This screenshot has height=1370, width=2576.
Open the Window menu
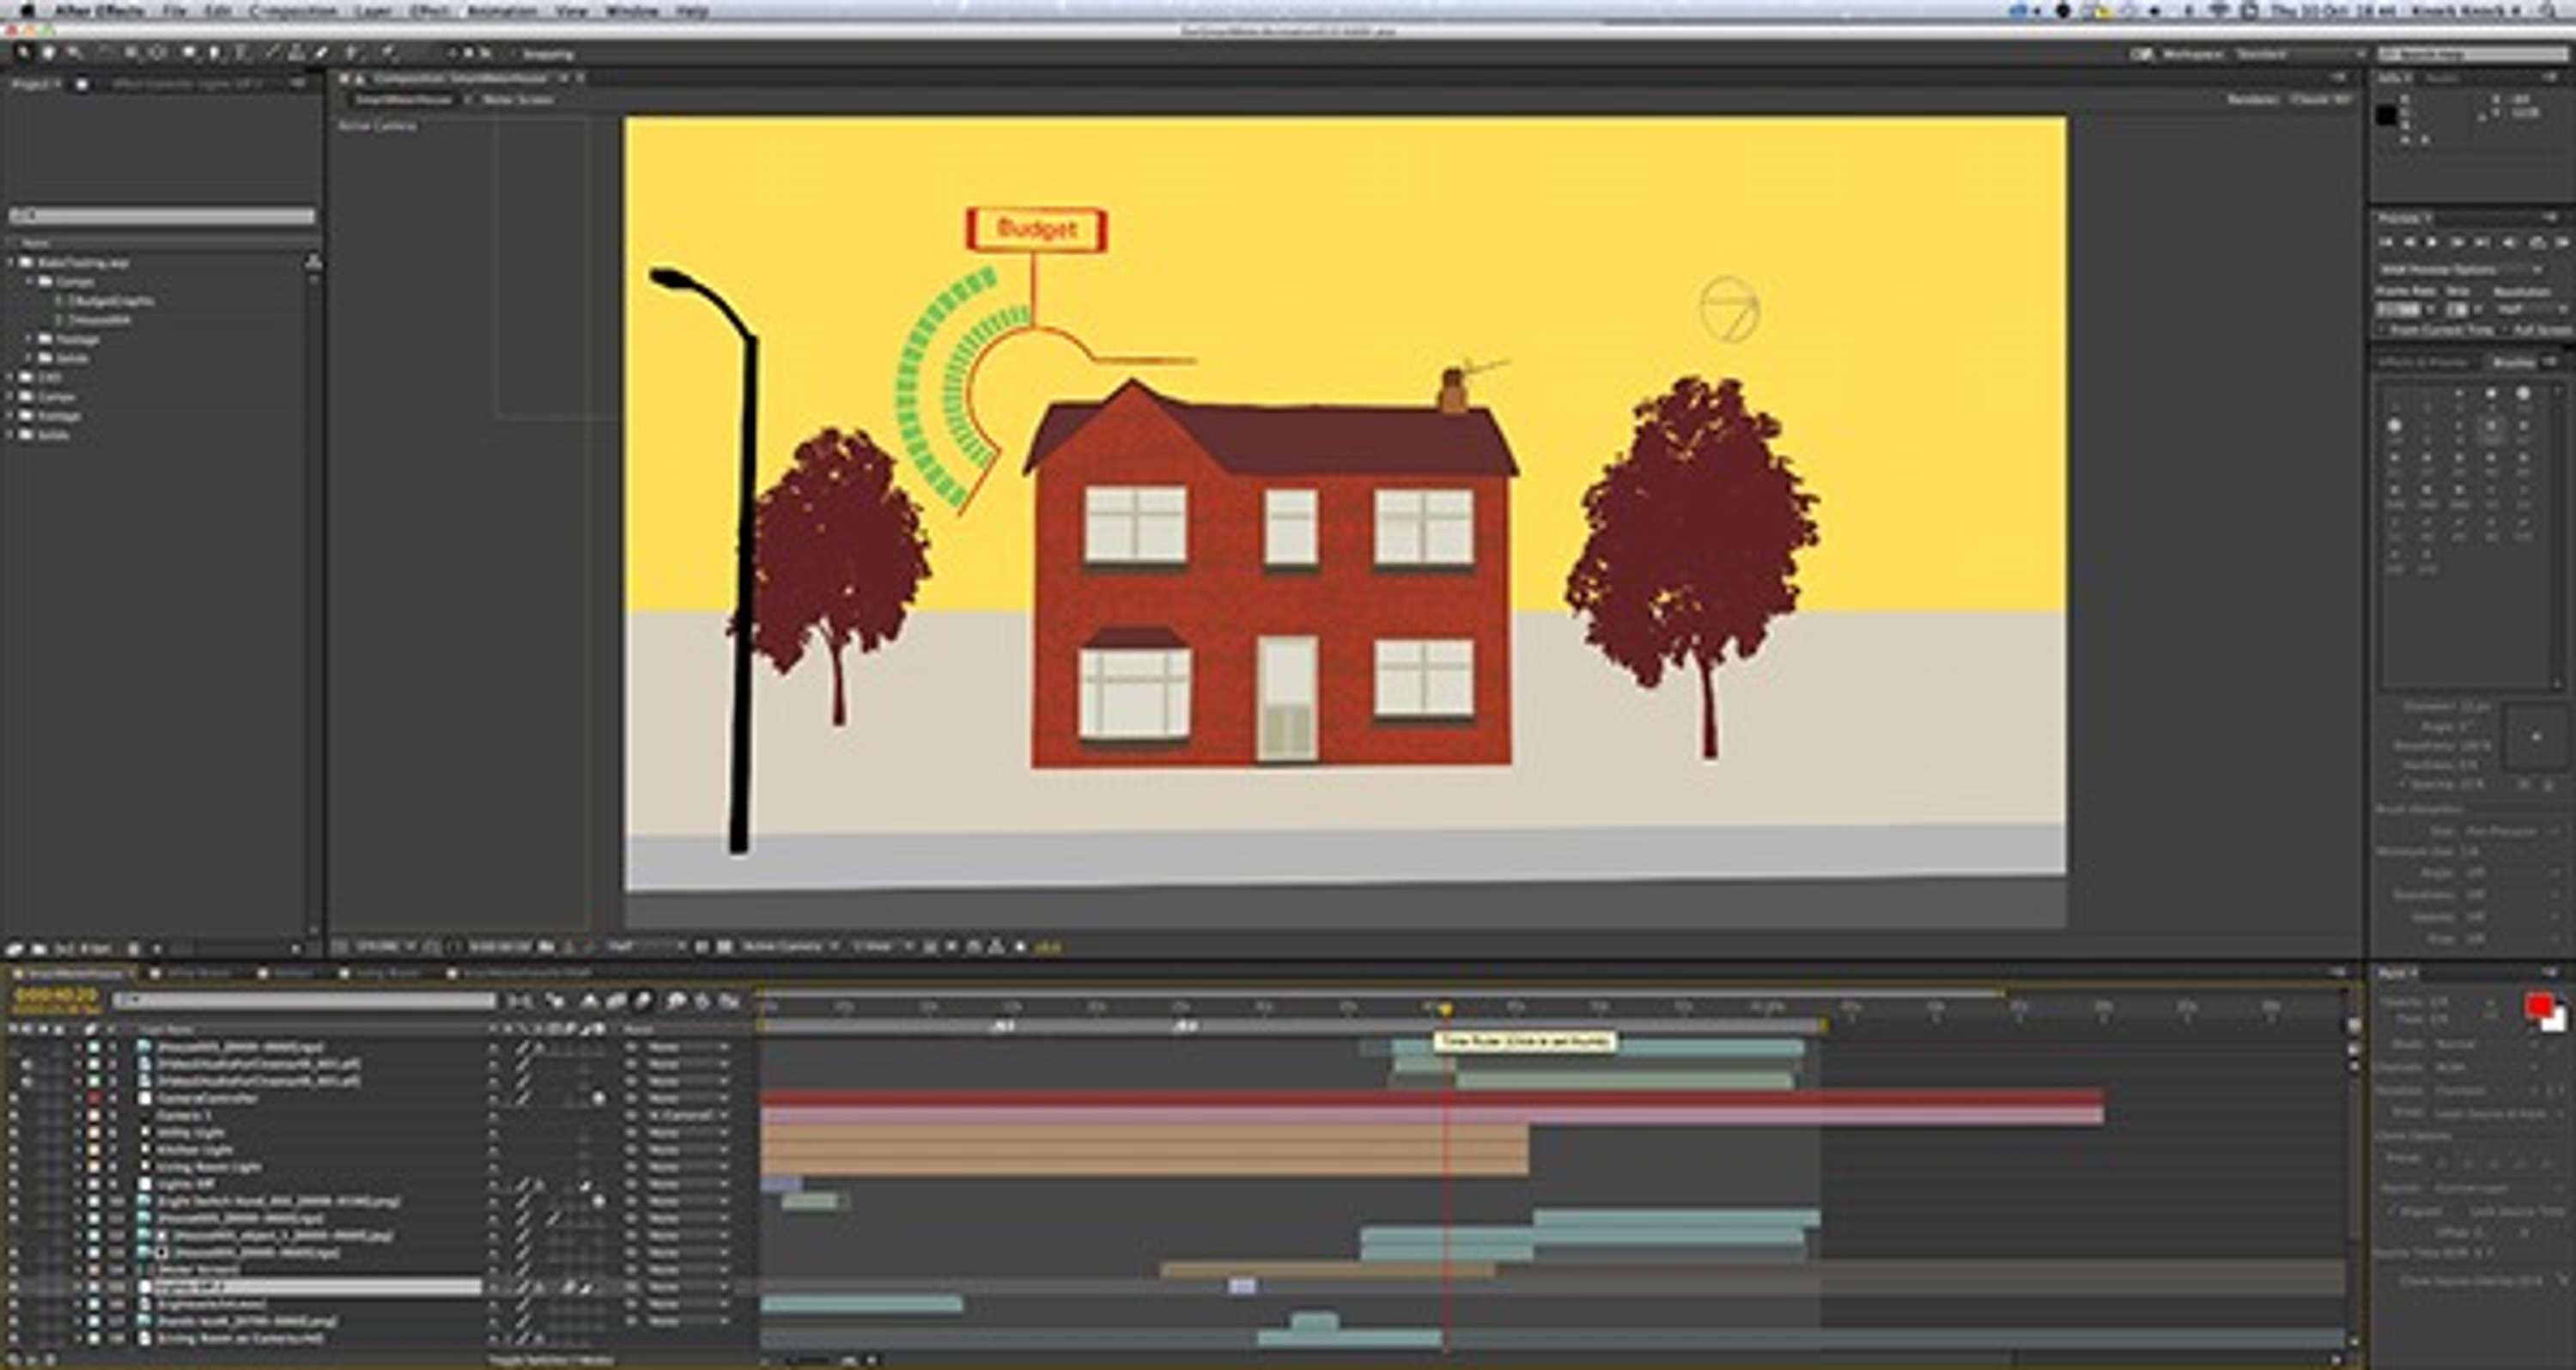click(x=631, y=11)
